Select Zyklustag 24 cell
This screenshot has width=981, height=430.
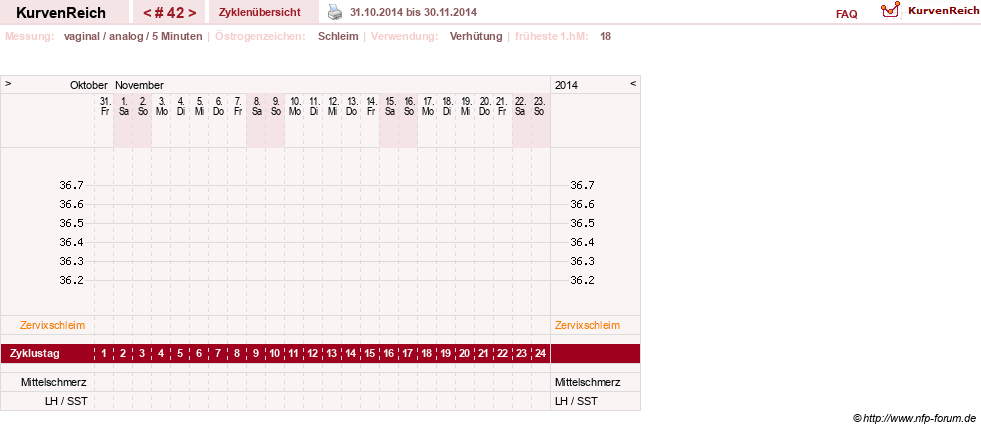[x=541, y=354]
